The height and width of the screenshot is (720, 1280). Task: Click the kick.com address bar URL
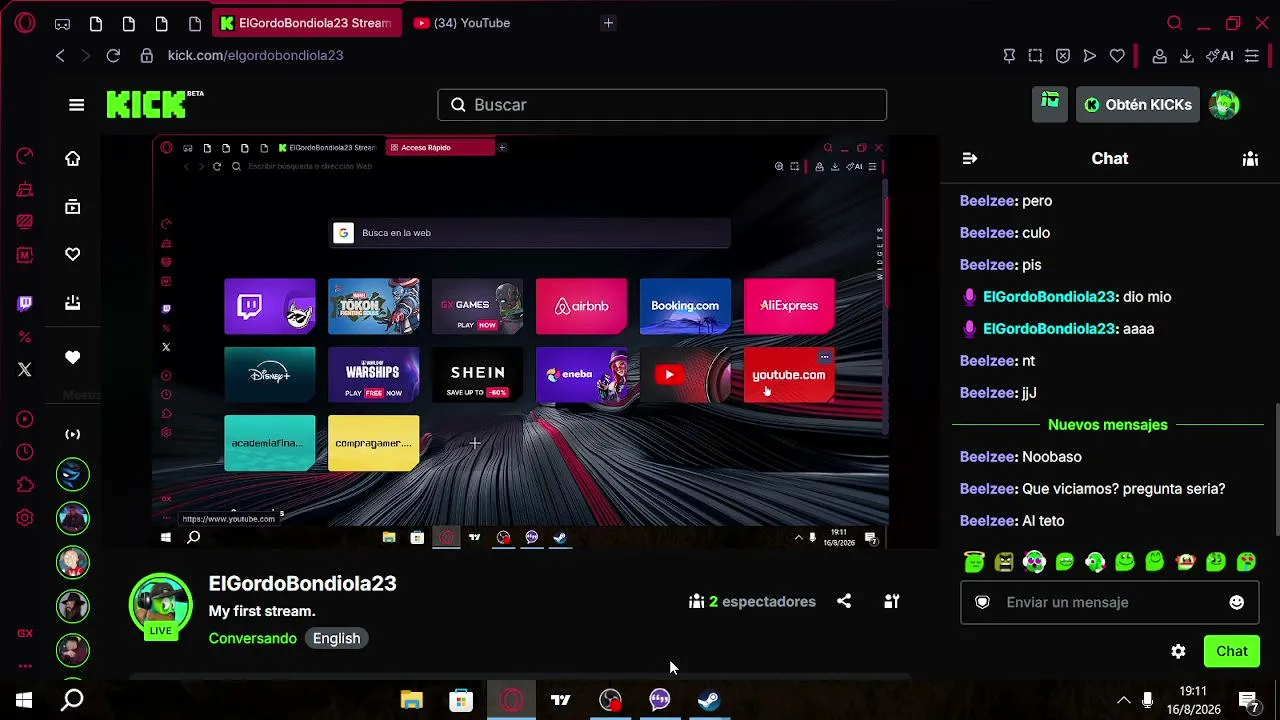coord(256,56)
